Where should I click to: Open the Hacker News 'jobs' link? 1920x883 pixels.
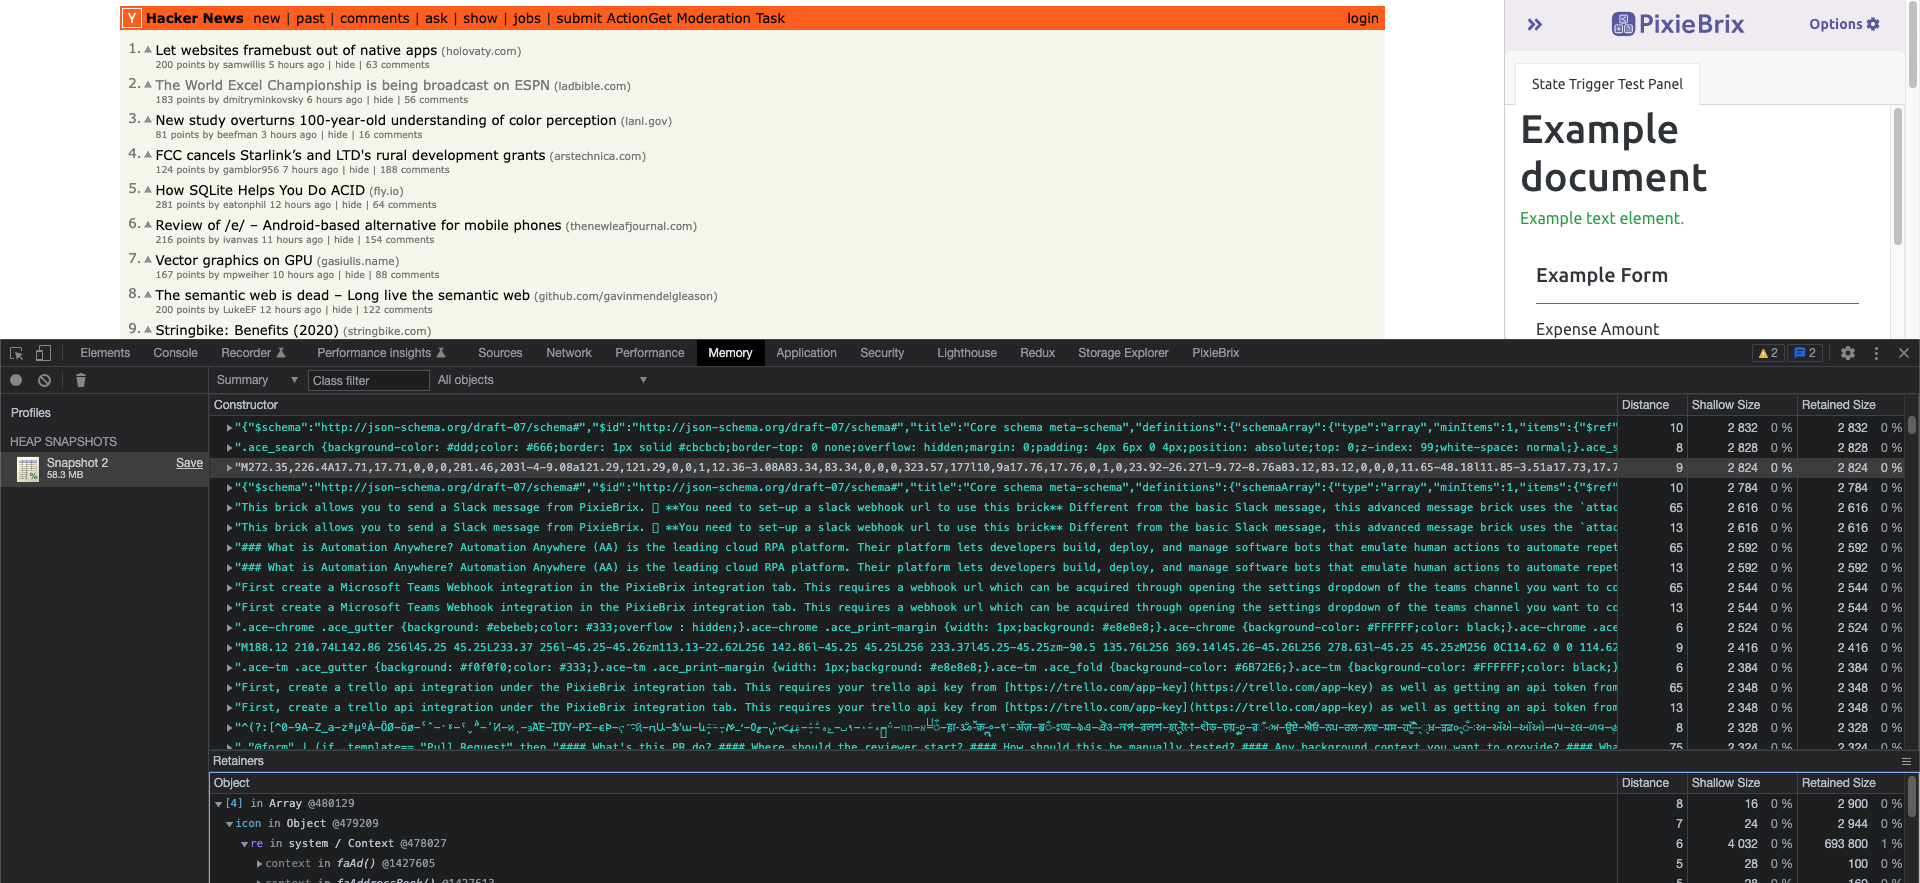(527, 18)
